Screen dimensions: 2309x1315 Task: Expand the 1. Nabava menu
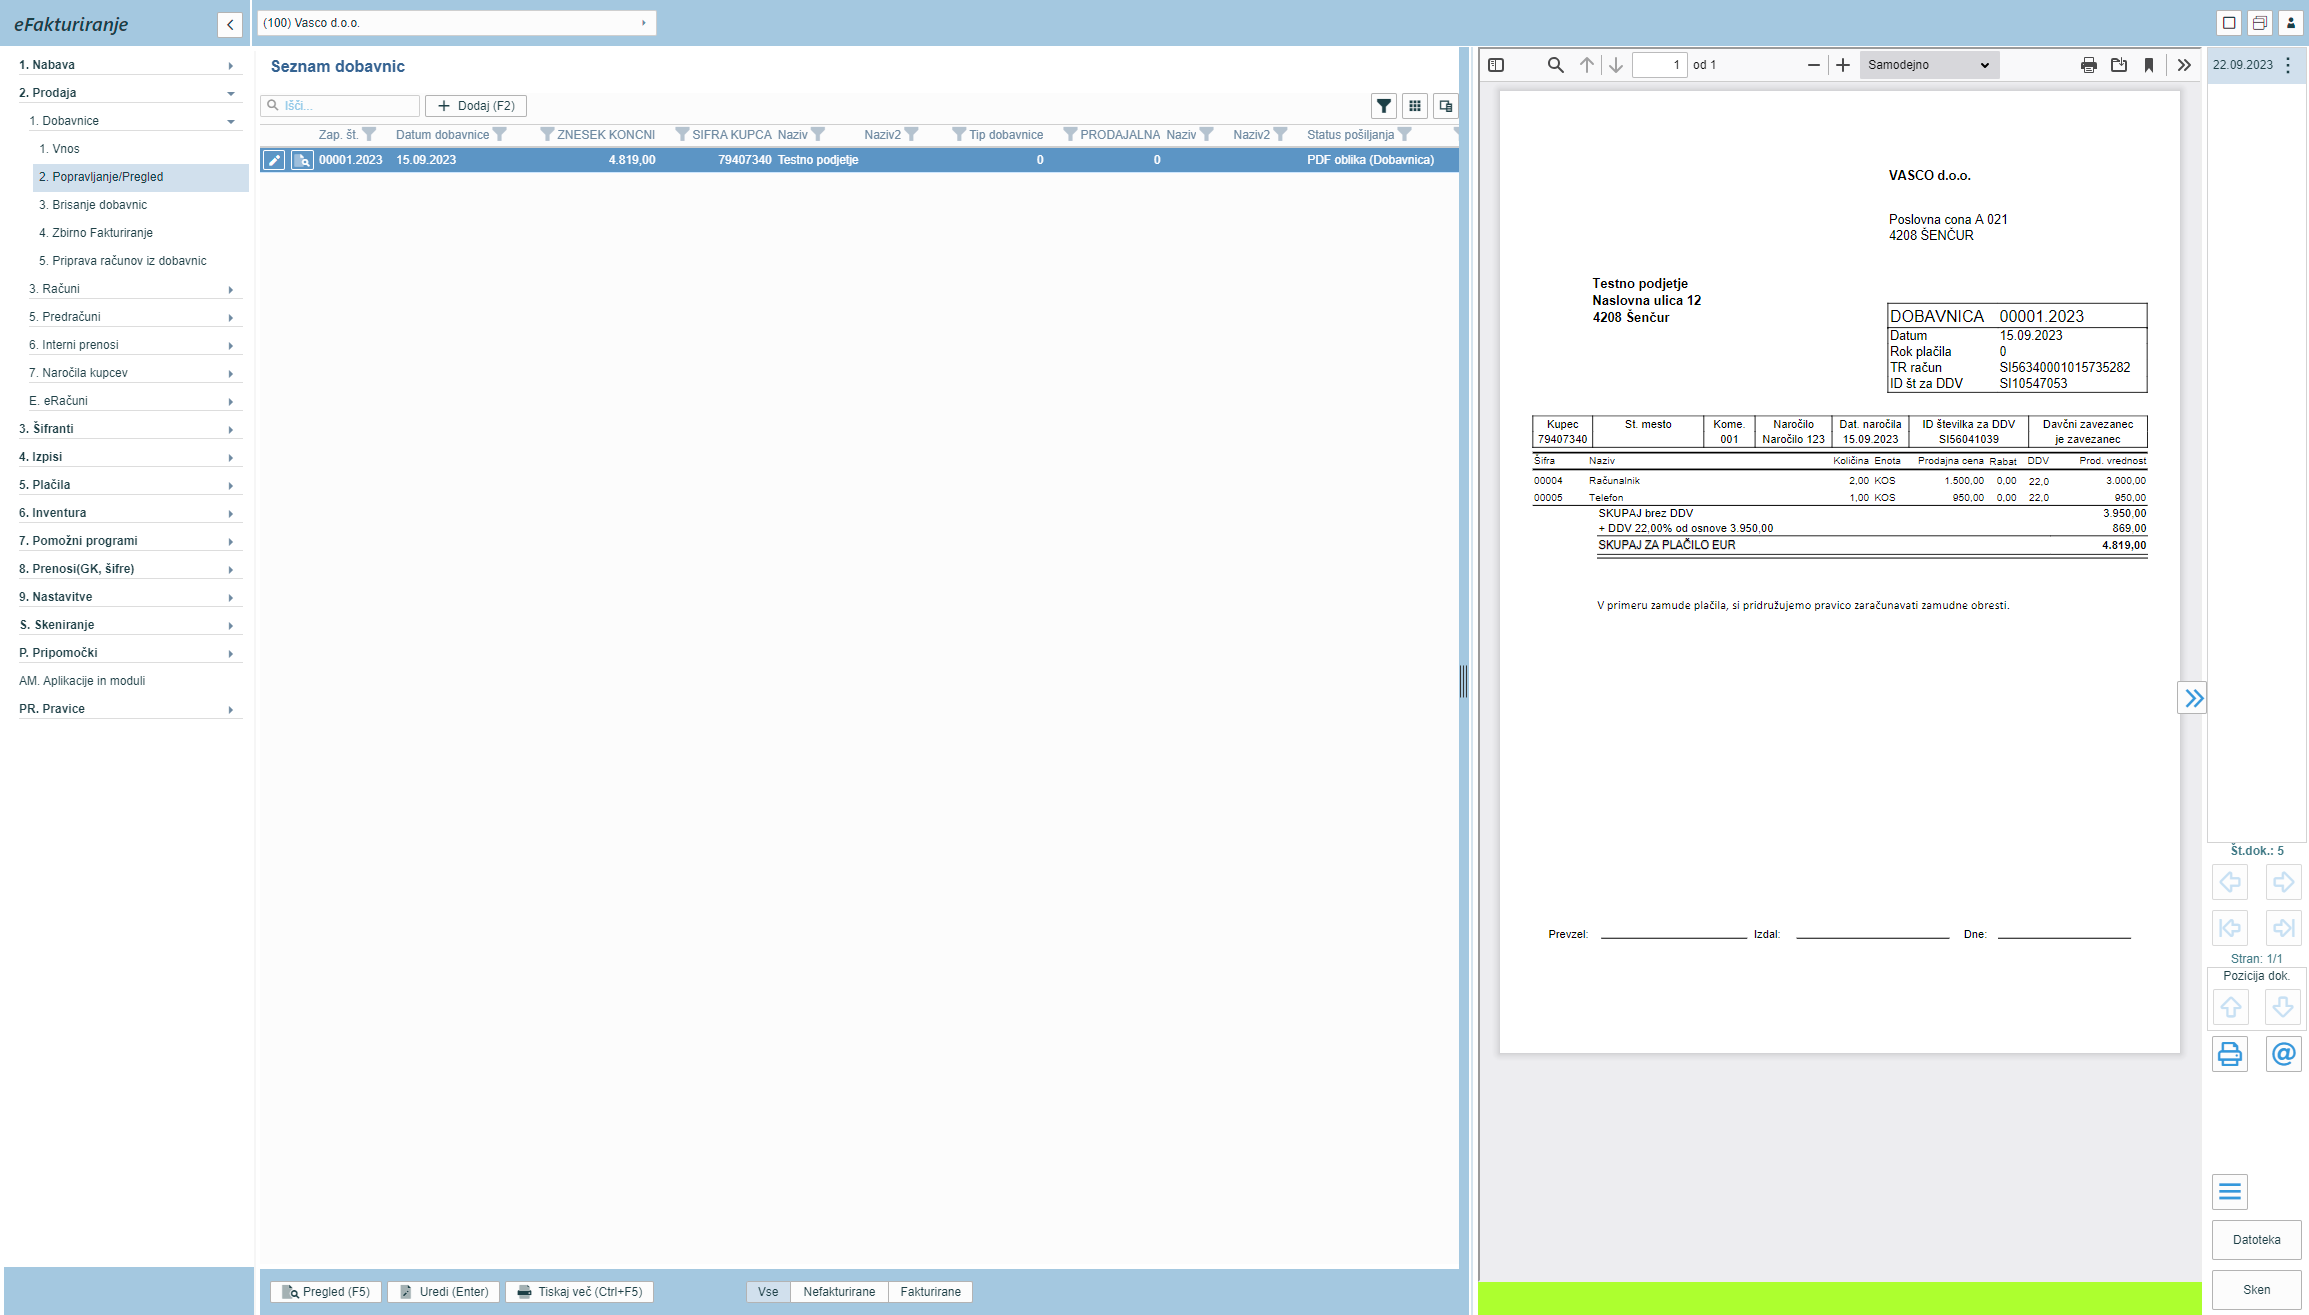click(x=130, y=65)
